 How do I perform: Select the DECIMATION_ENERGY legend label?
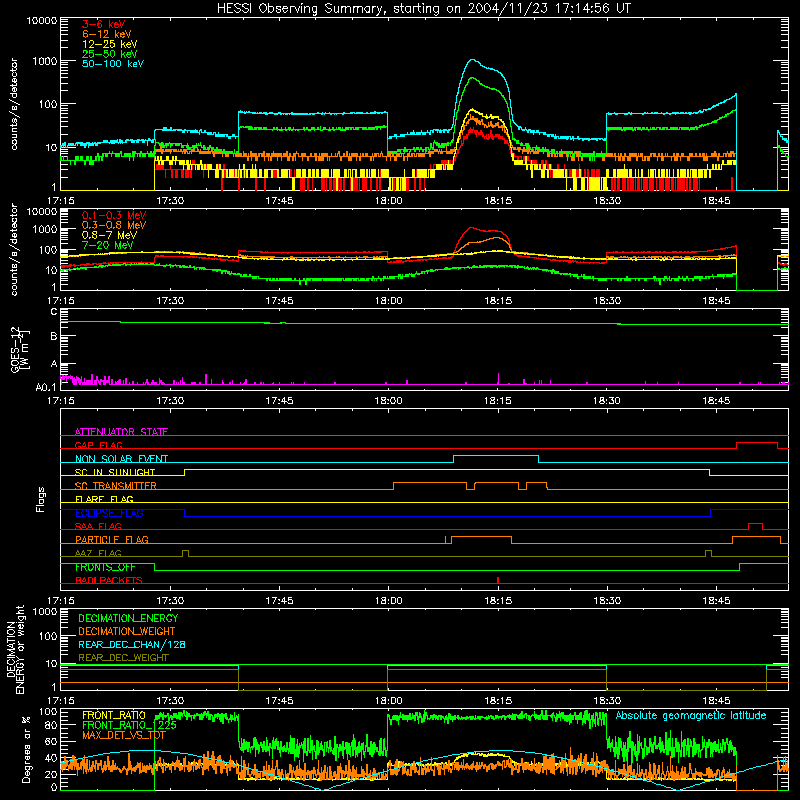tap(128, 618)
